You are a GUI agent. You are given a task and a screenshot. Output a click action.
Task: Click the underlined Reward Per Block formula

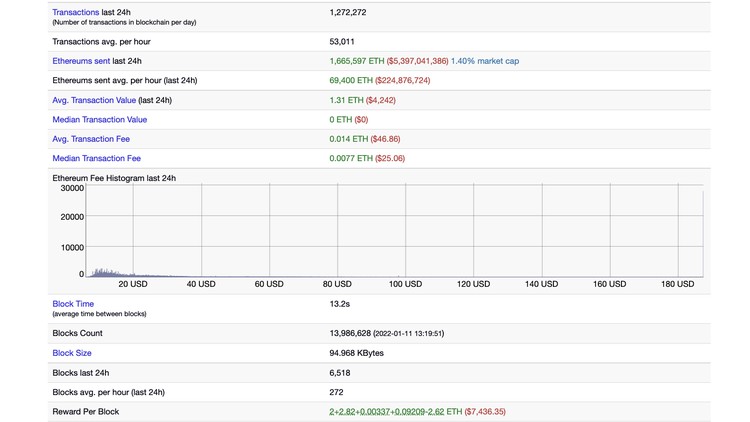tap(387, 411)
